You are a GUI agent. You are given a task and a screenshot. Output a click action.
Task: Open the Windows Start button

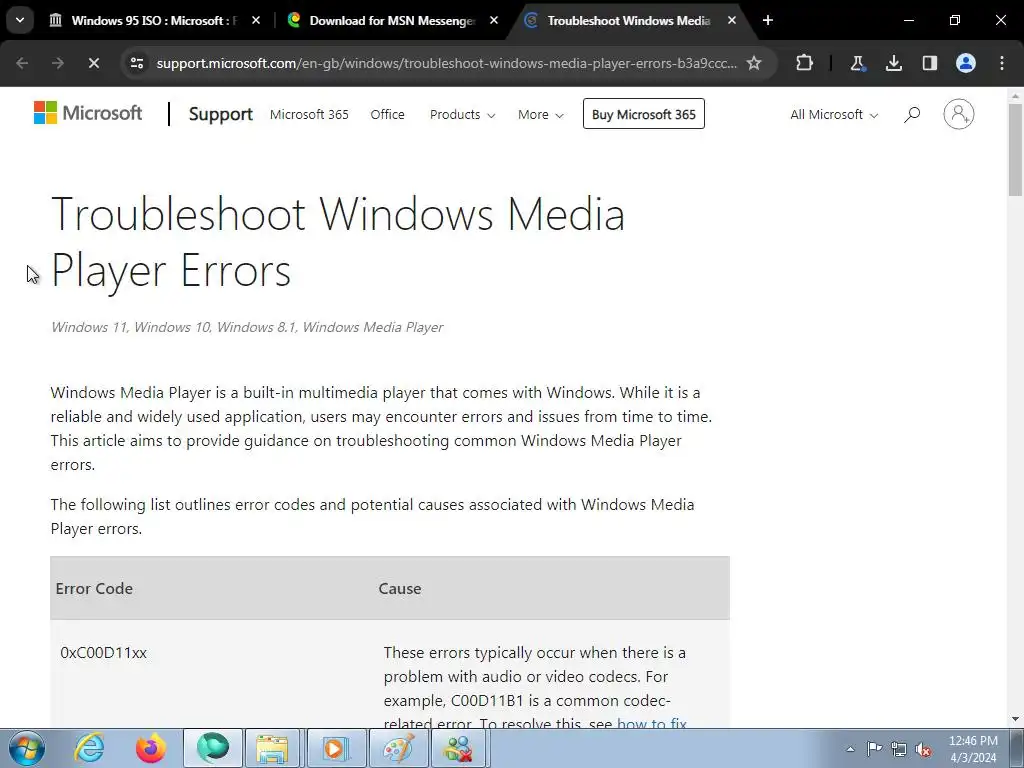pos(27,748)
